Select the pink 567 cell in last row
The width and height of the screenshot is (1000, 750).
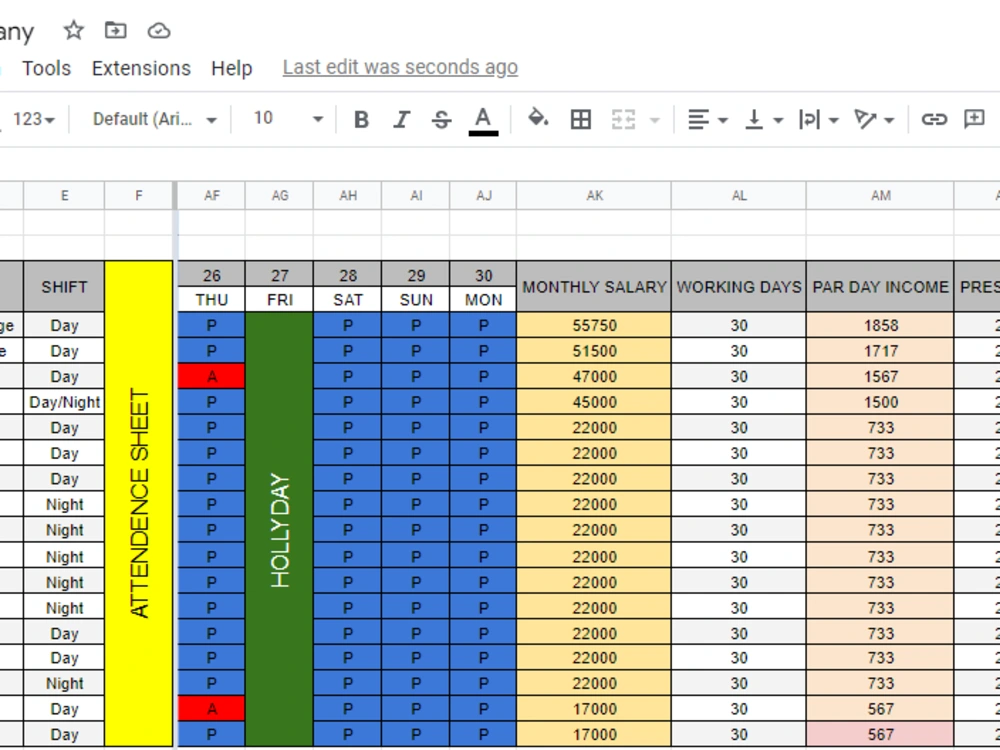(880, 734)
